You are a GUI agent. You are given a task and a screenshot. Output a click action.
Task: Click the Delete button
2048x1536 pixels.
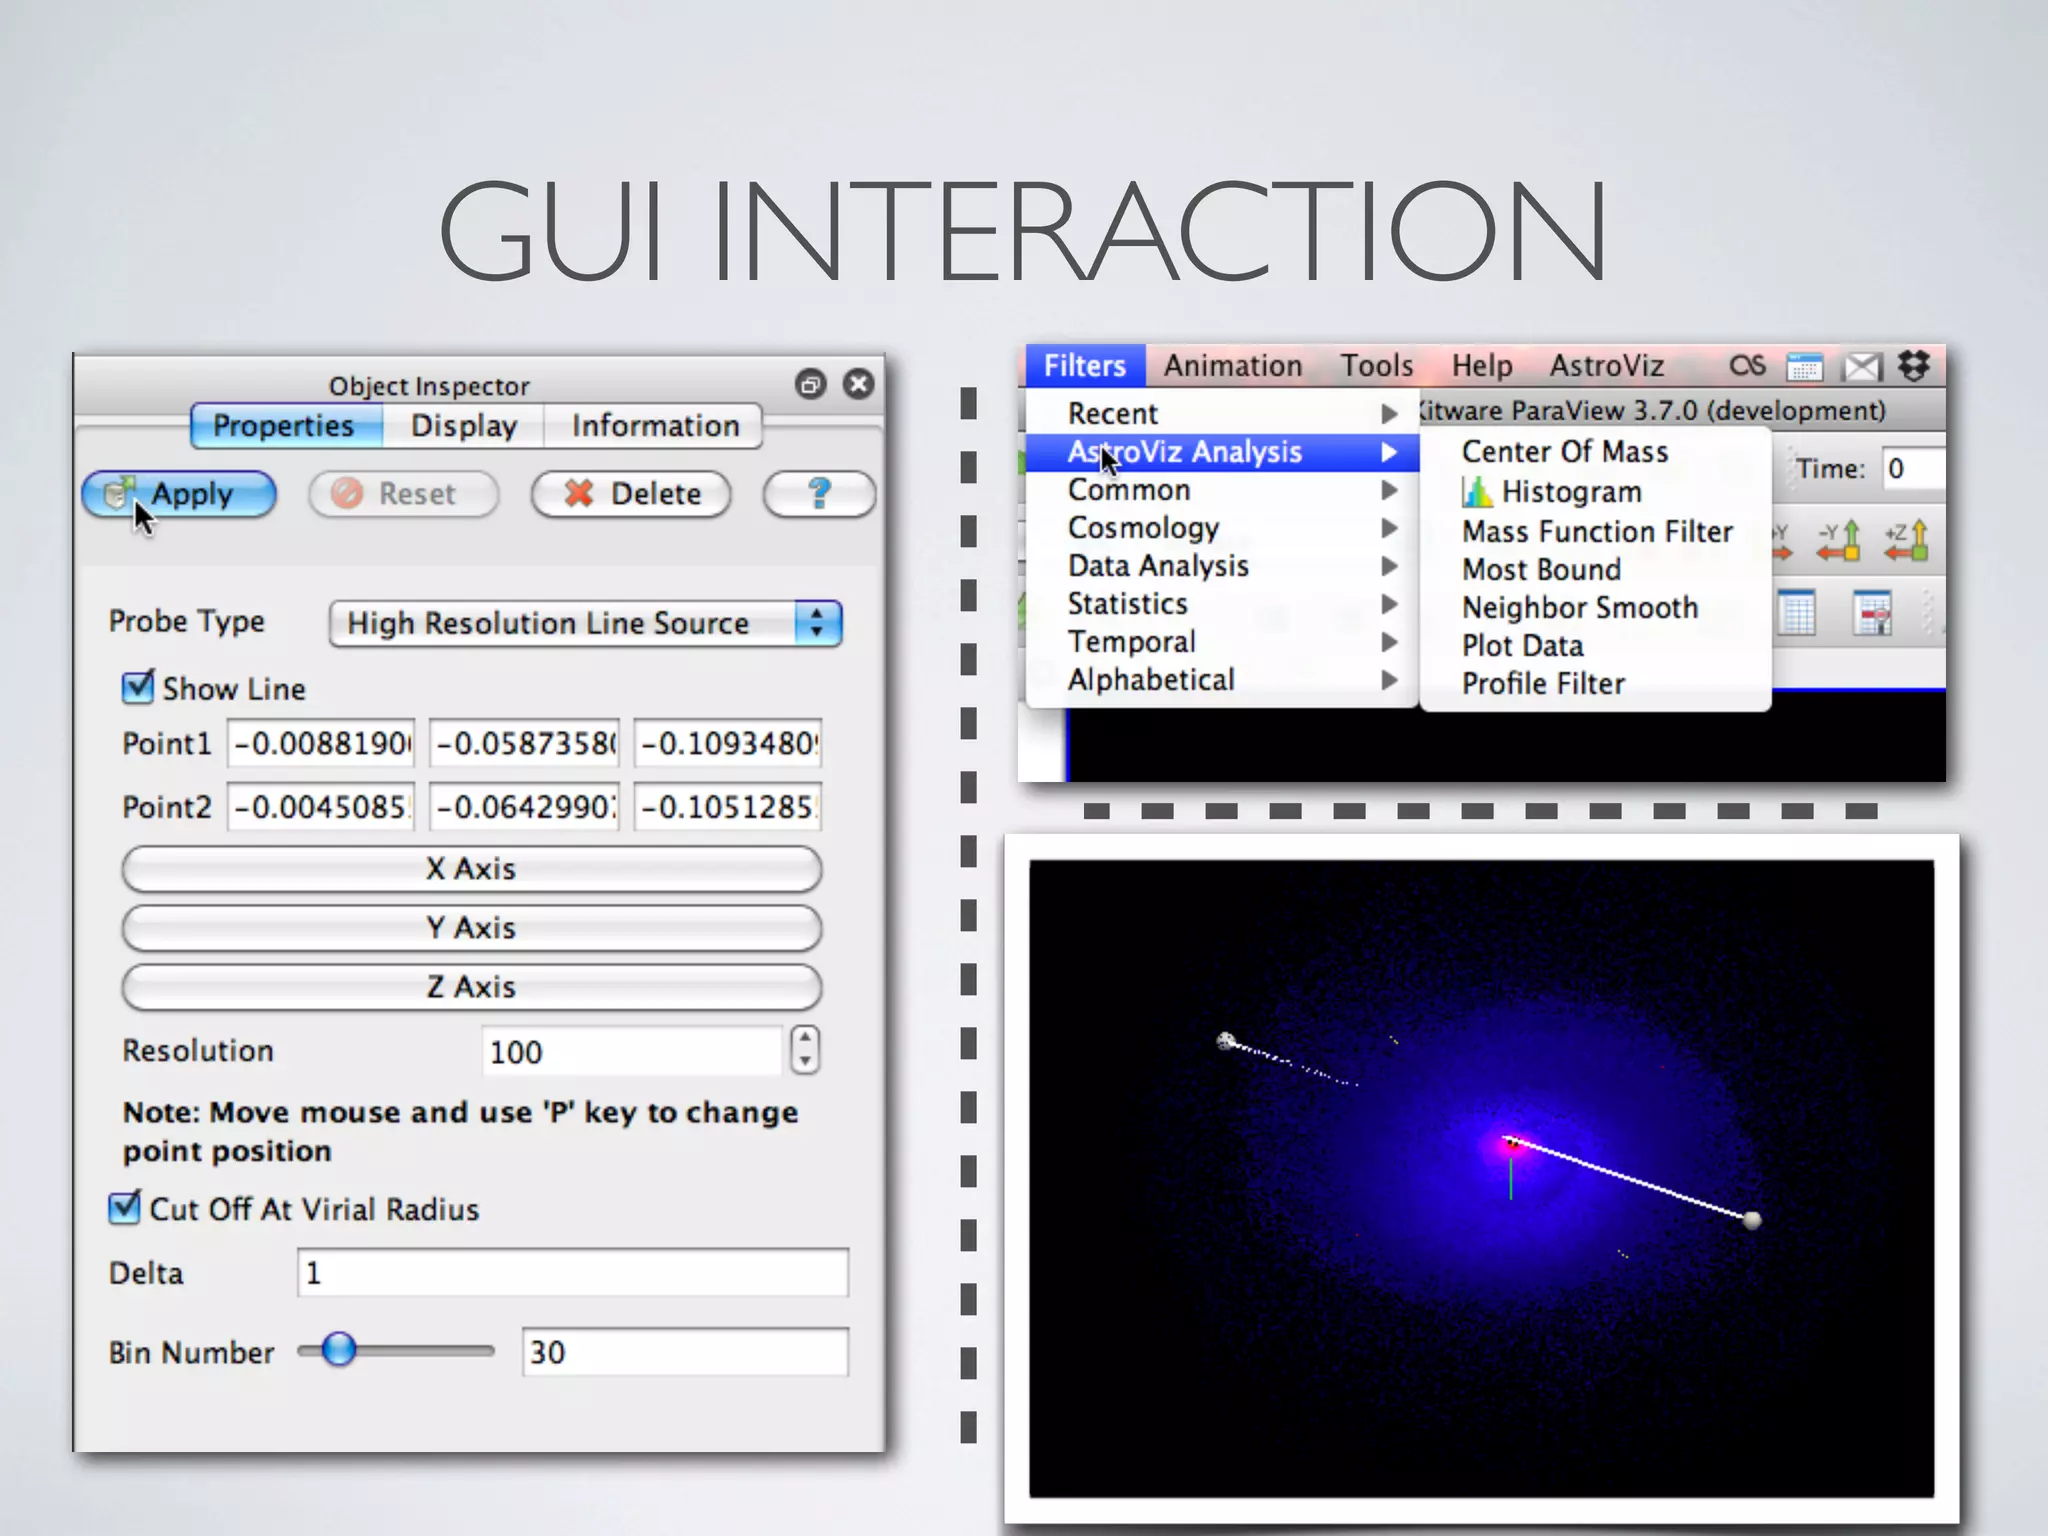pyautogui.click(x=631, y=494)
